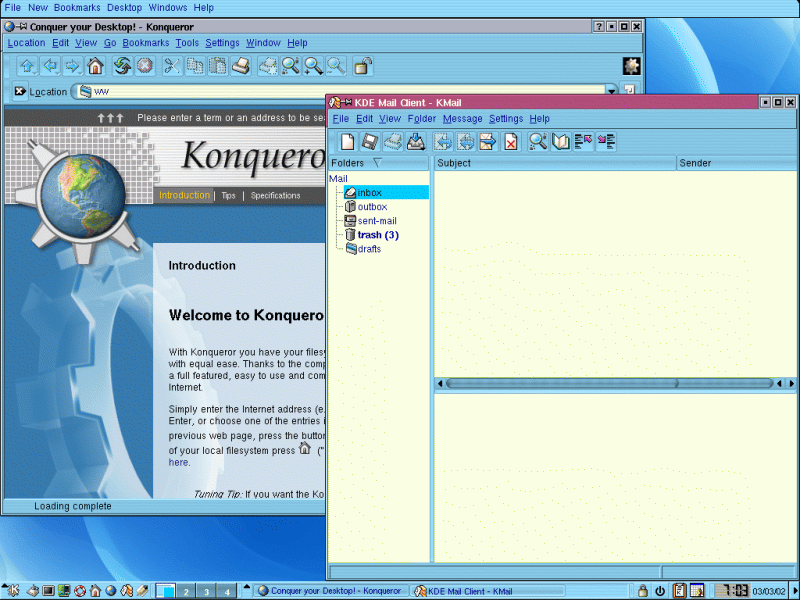Activate the Konqueror taskbar button
The height and width of the screenshot is (600, 800).
tap(332, 591)
